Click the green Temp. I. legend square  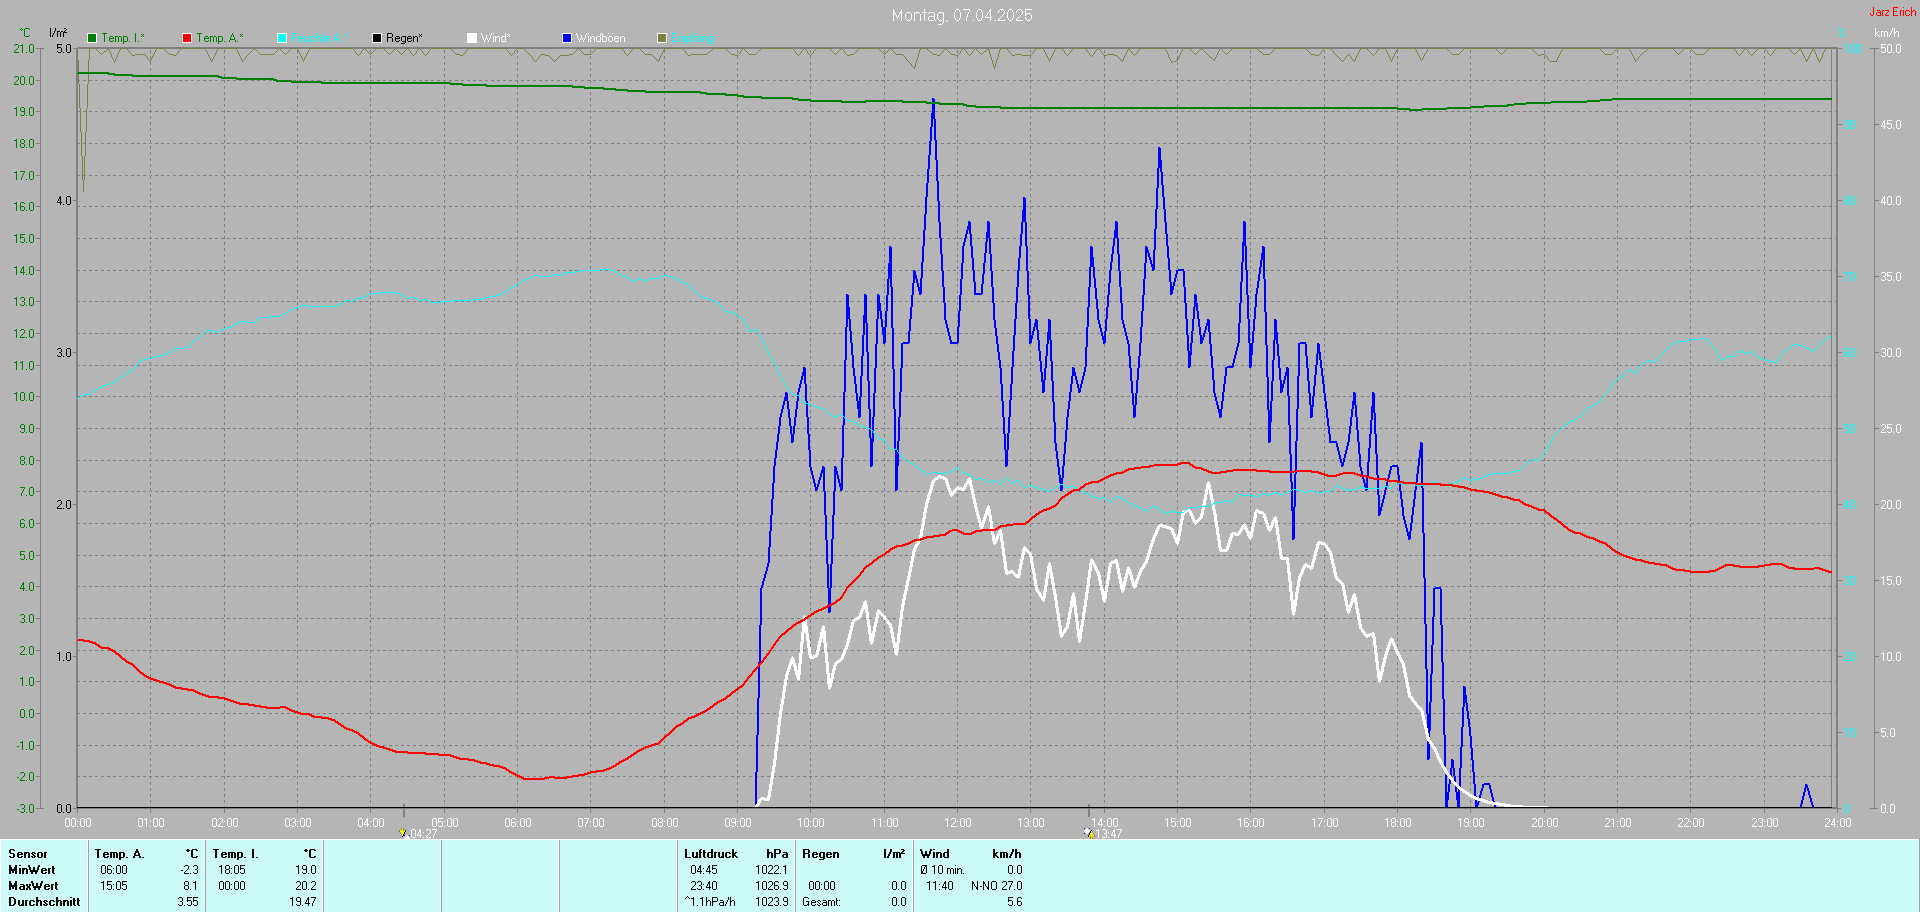[x=92, y=38]
